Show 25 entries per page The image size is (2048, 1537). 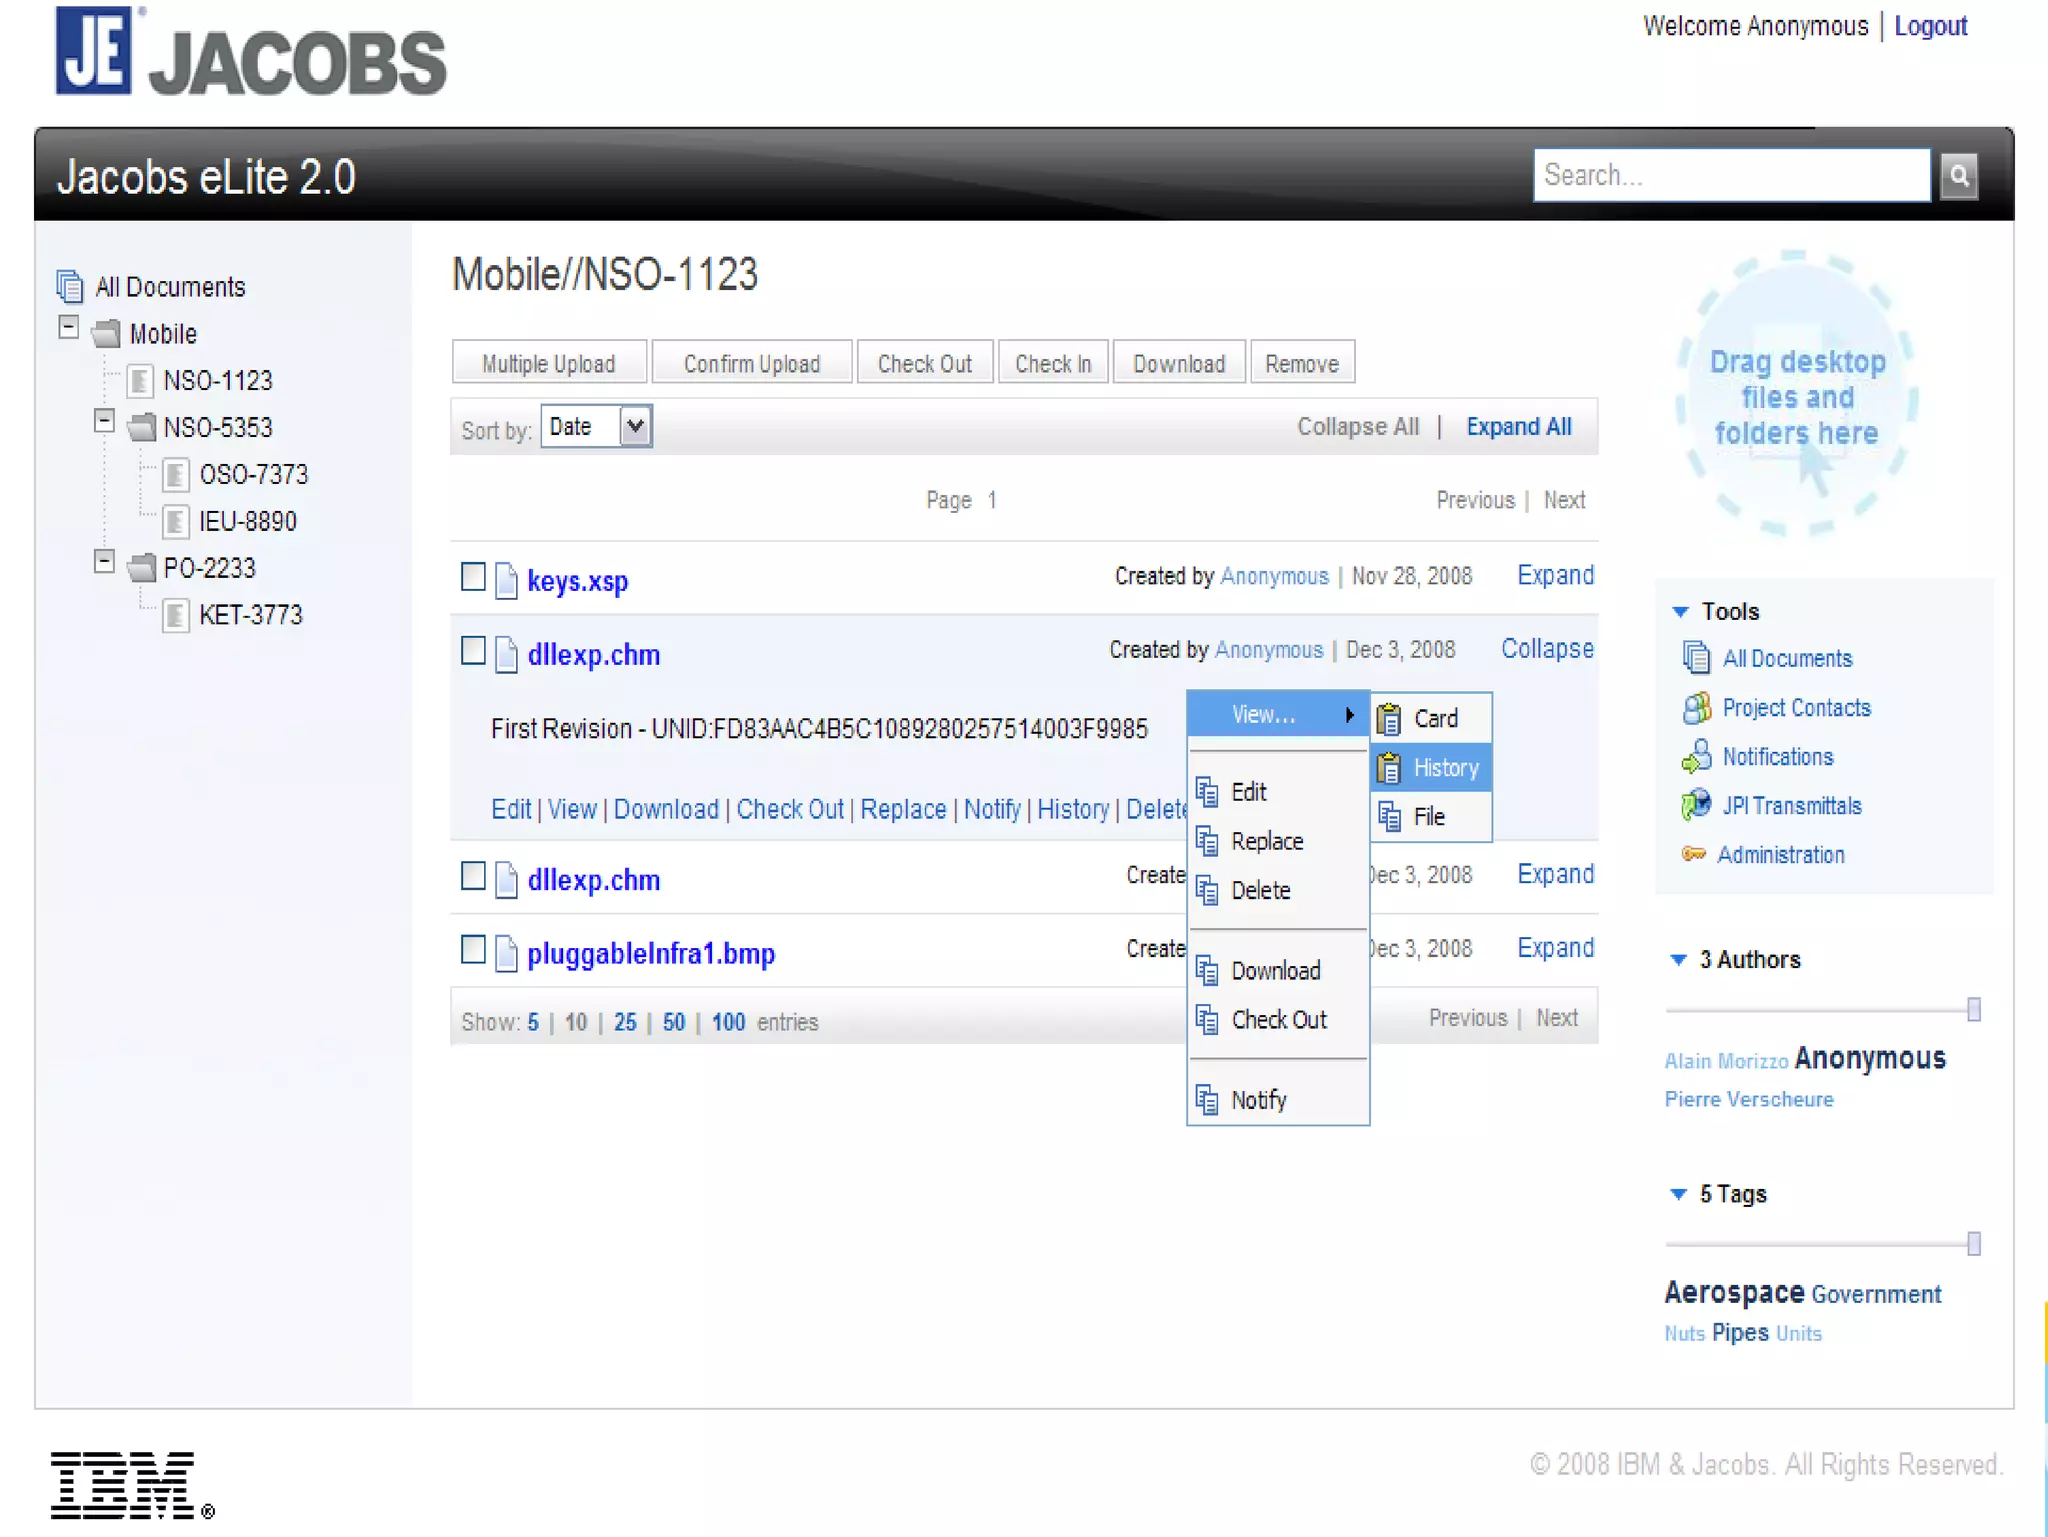[625, 1022]
